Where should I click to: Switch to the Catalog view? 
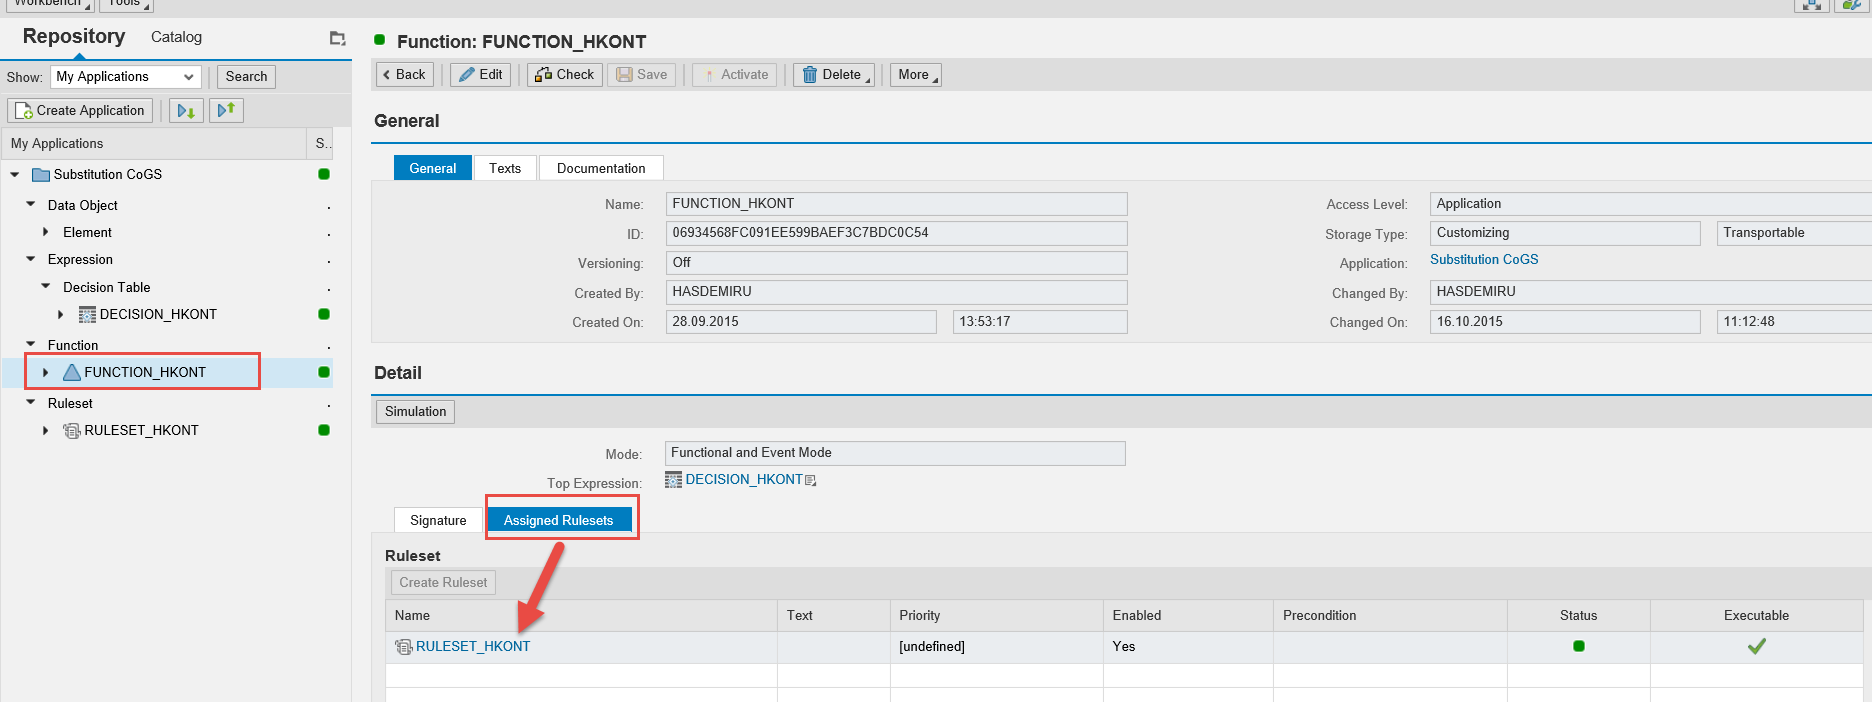tap(176, 37)
